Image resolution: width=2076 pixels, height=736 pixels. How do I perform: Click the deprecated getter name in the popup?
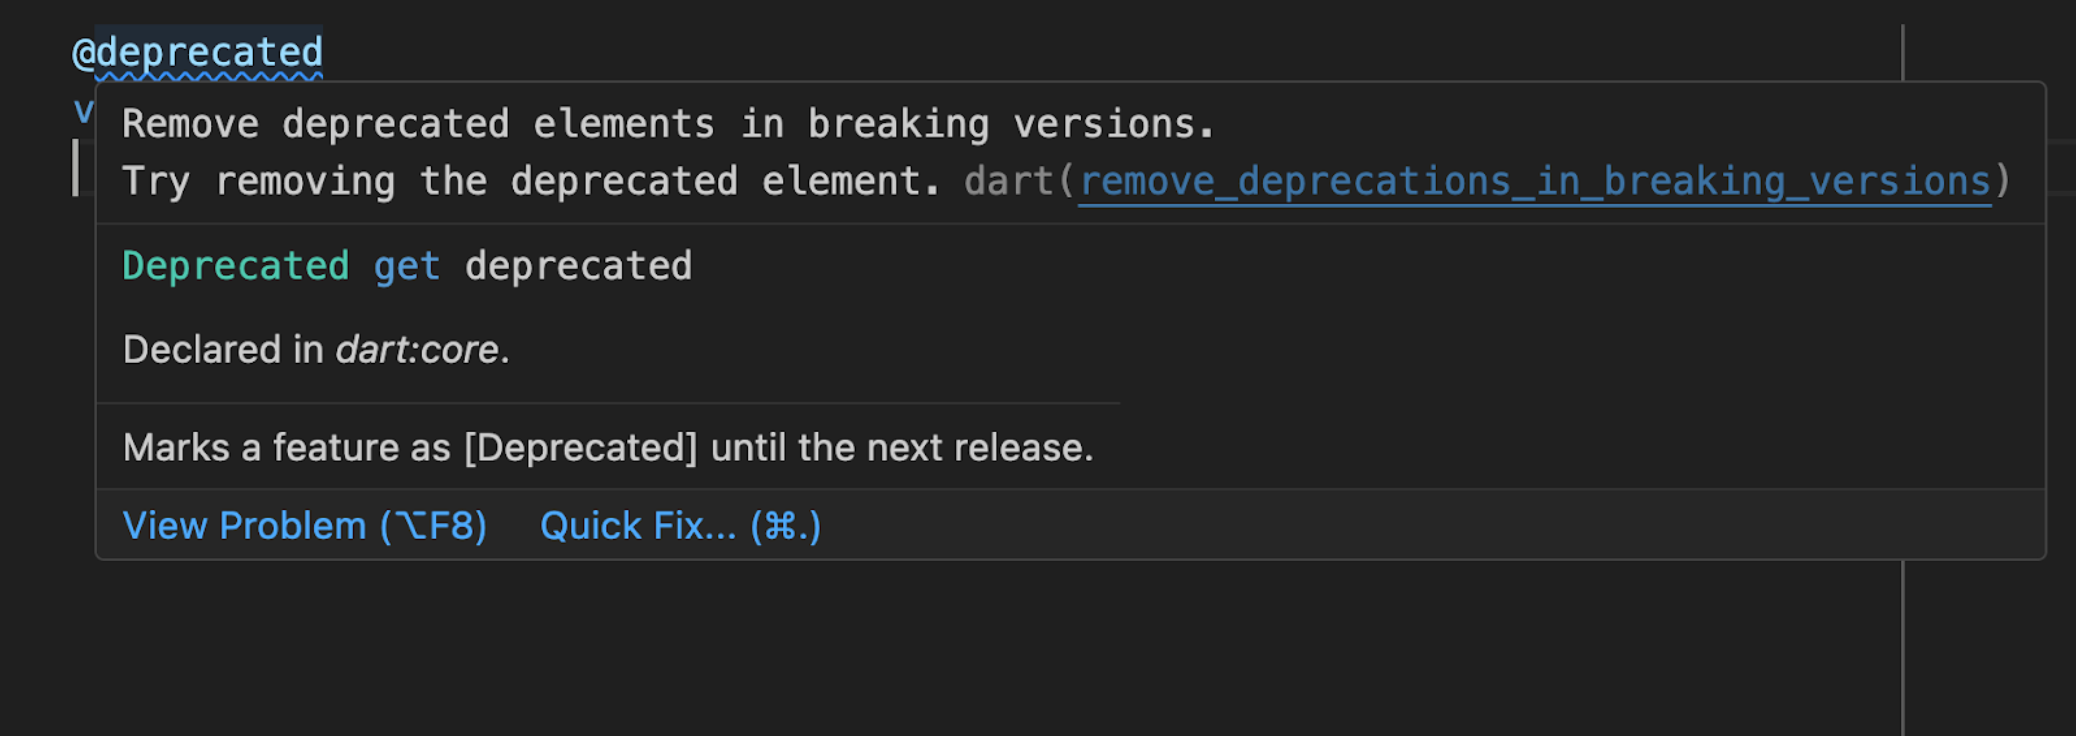pos(577,265)
